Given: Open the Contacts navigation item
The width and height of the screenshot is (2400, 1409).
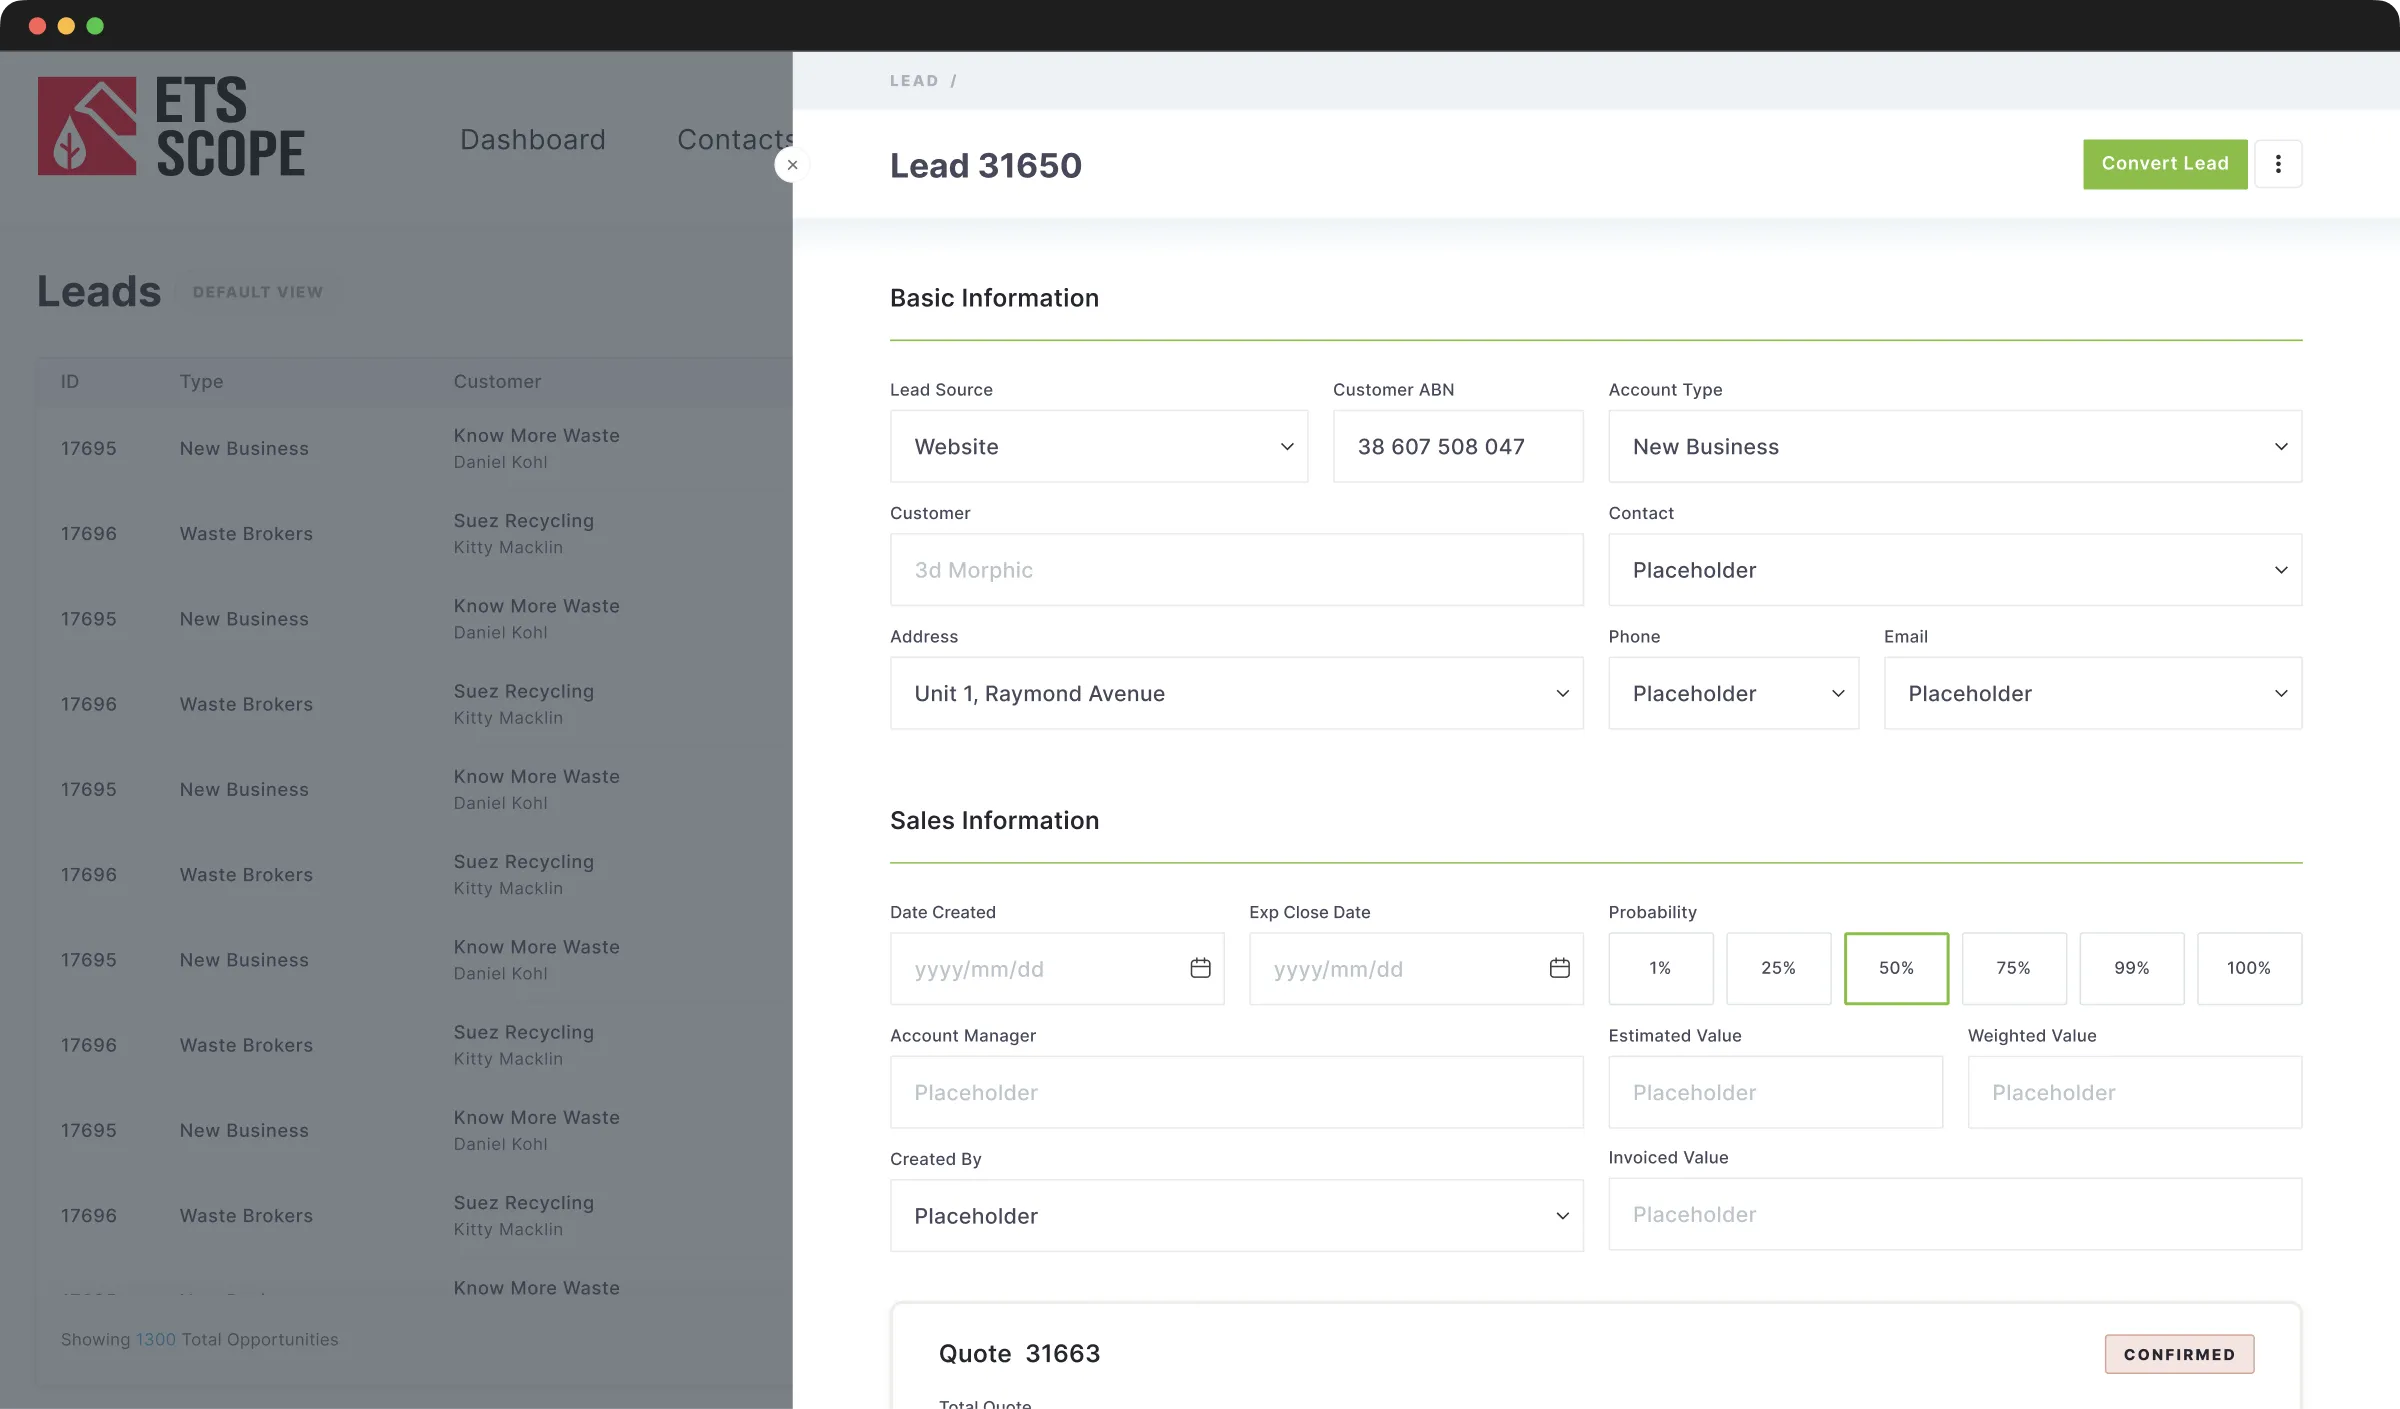Looking at the screenshot, I should coord(737,139).
